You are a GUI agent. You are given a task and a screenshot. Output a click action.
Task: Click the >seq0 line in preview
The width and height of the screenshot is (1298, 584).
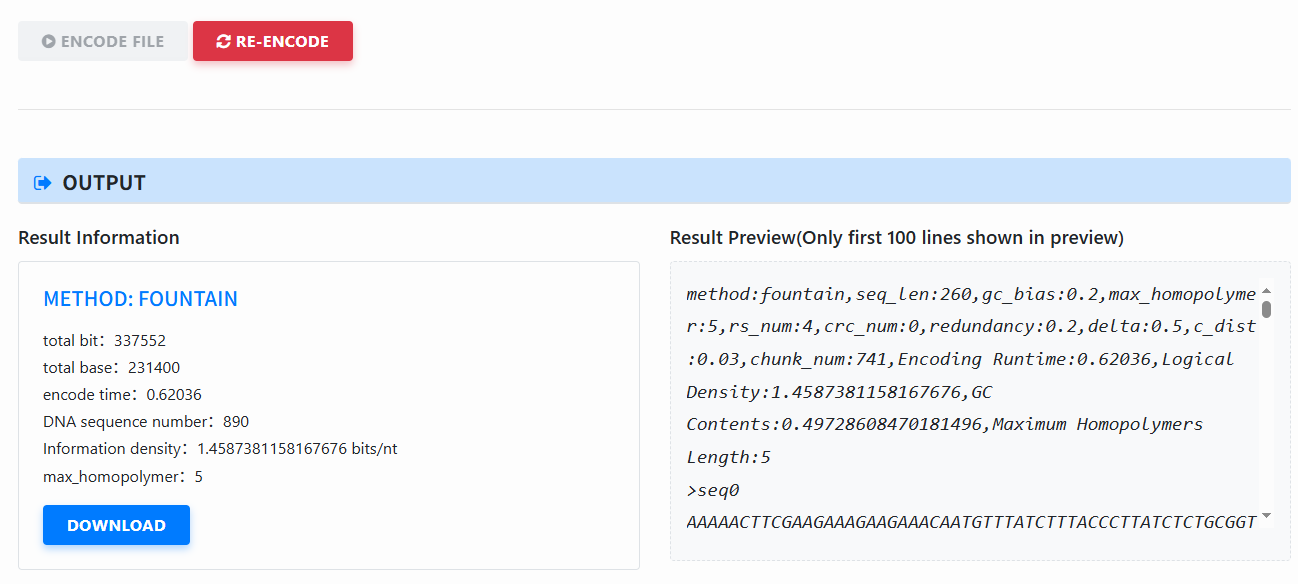coord(712,490)
